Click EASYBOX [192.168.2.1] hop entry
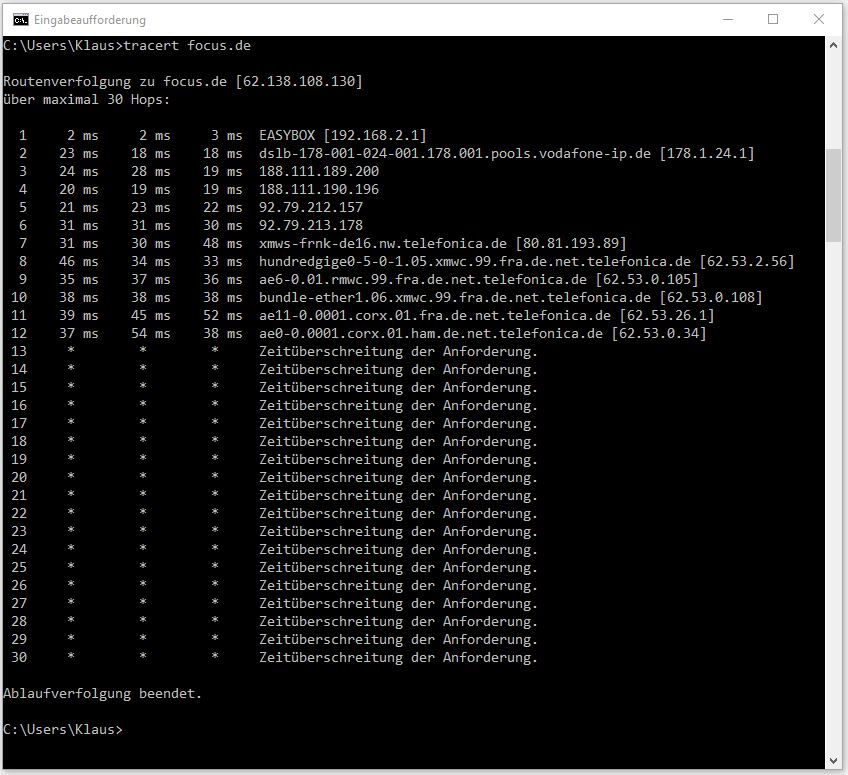This screenshot has width=848, height=775. pyautogui.click(x=343, y=135)
